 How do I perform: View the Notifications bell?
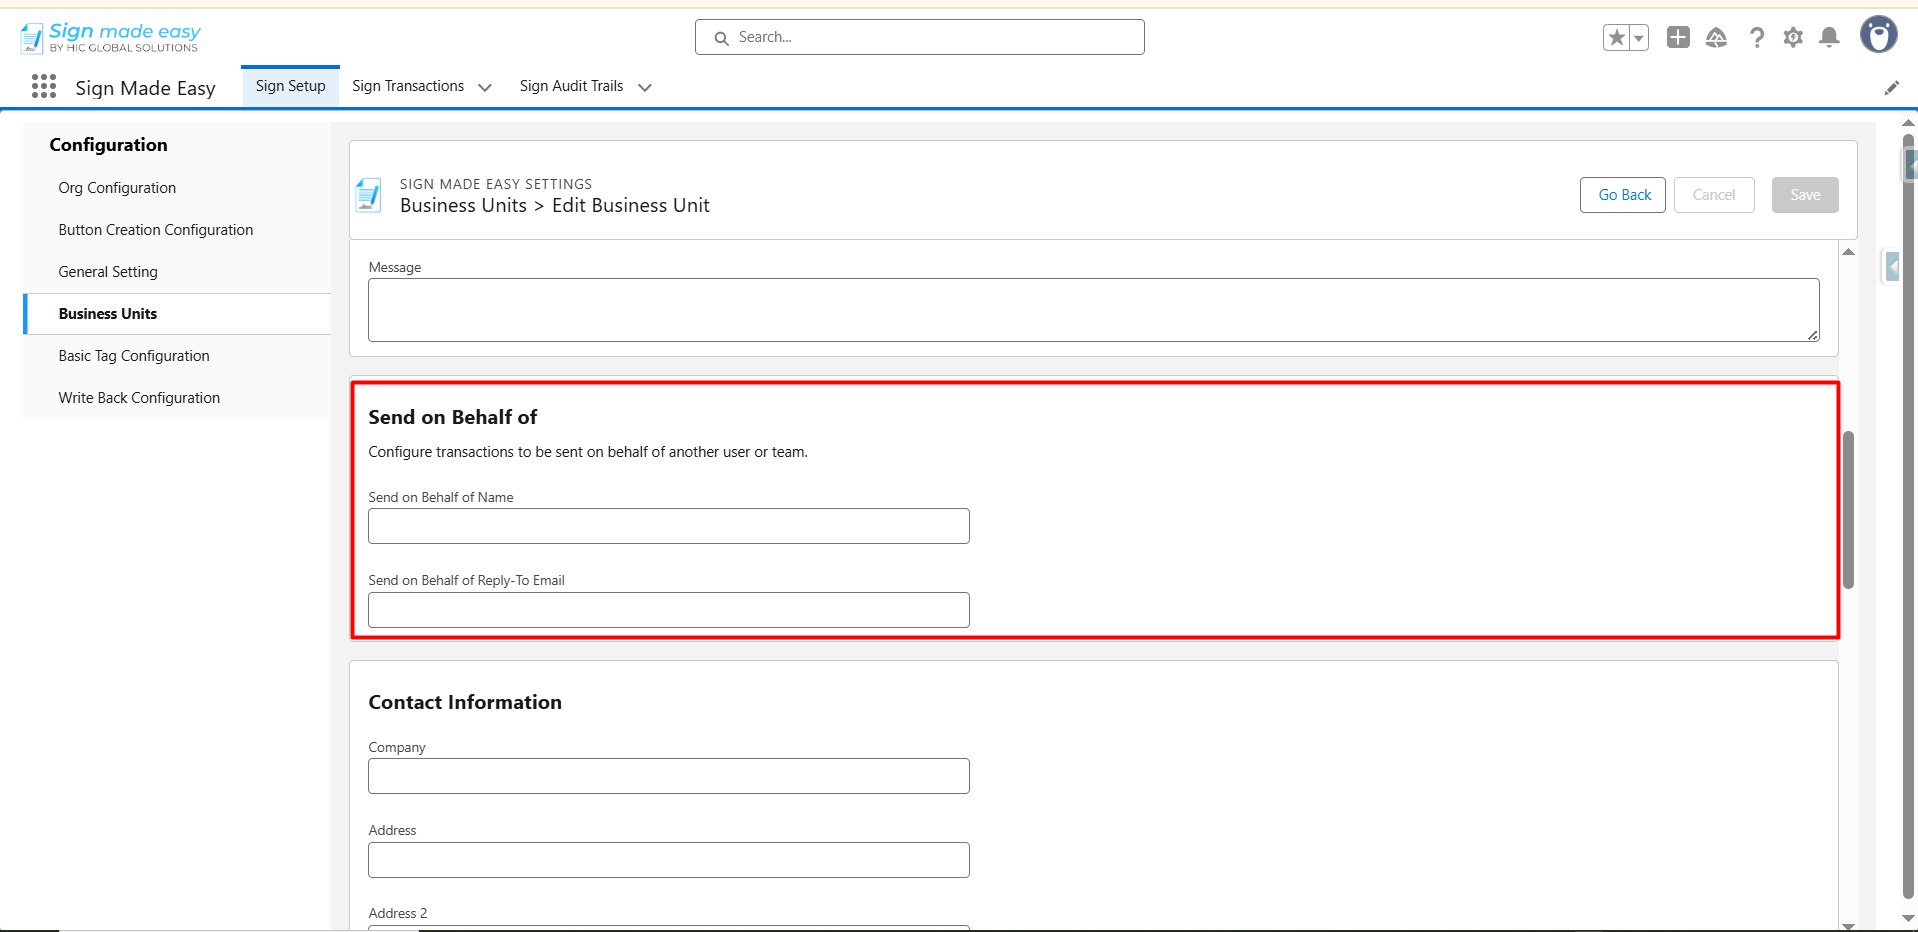(x=1829, y=38)
